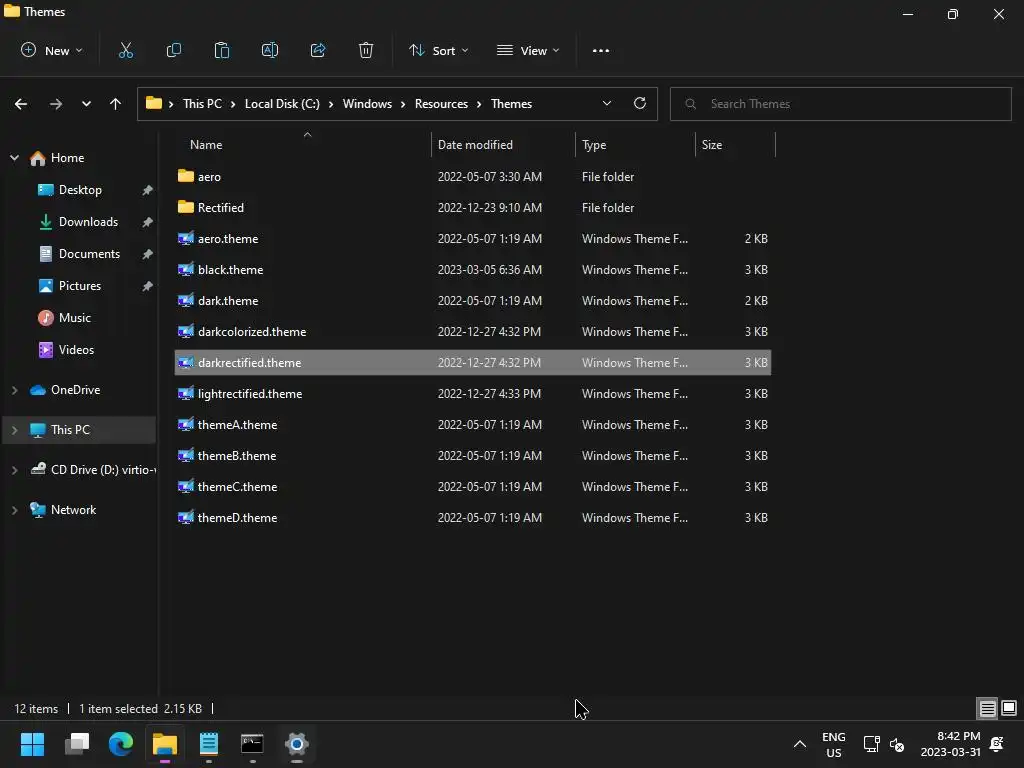Collapse the Home tree node
This screenshot has width=1024, height=768.
click(14, 157)
